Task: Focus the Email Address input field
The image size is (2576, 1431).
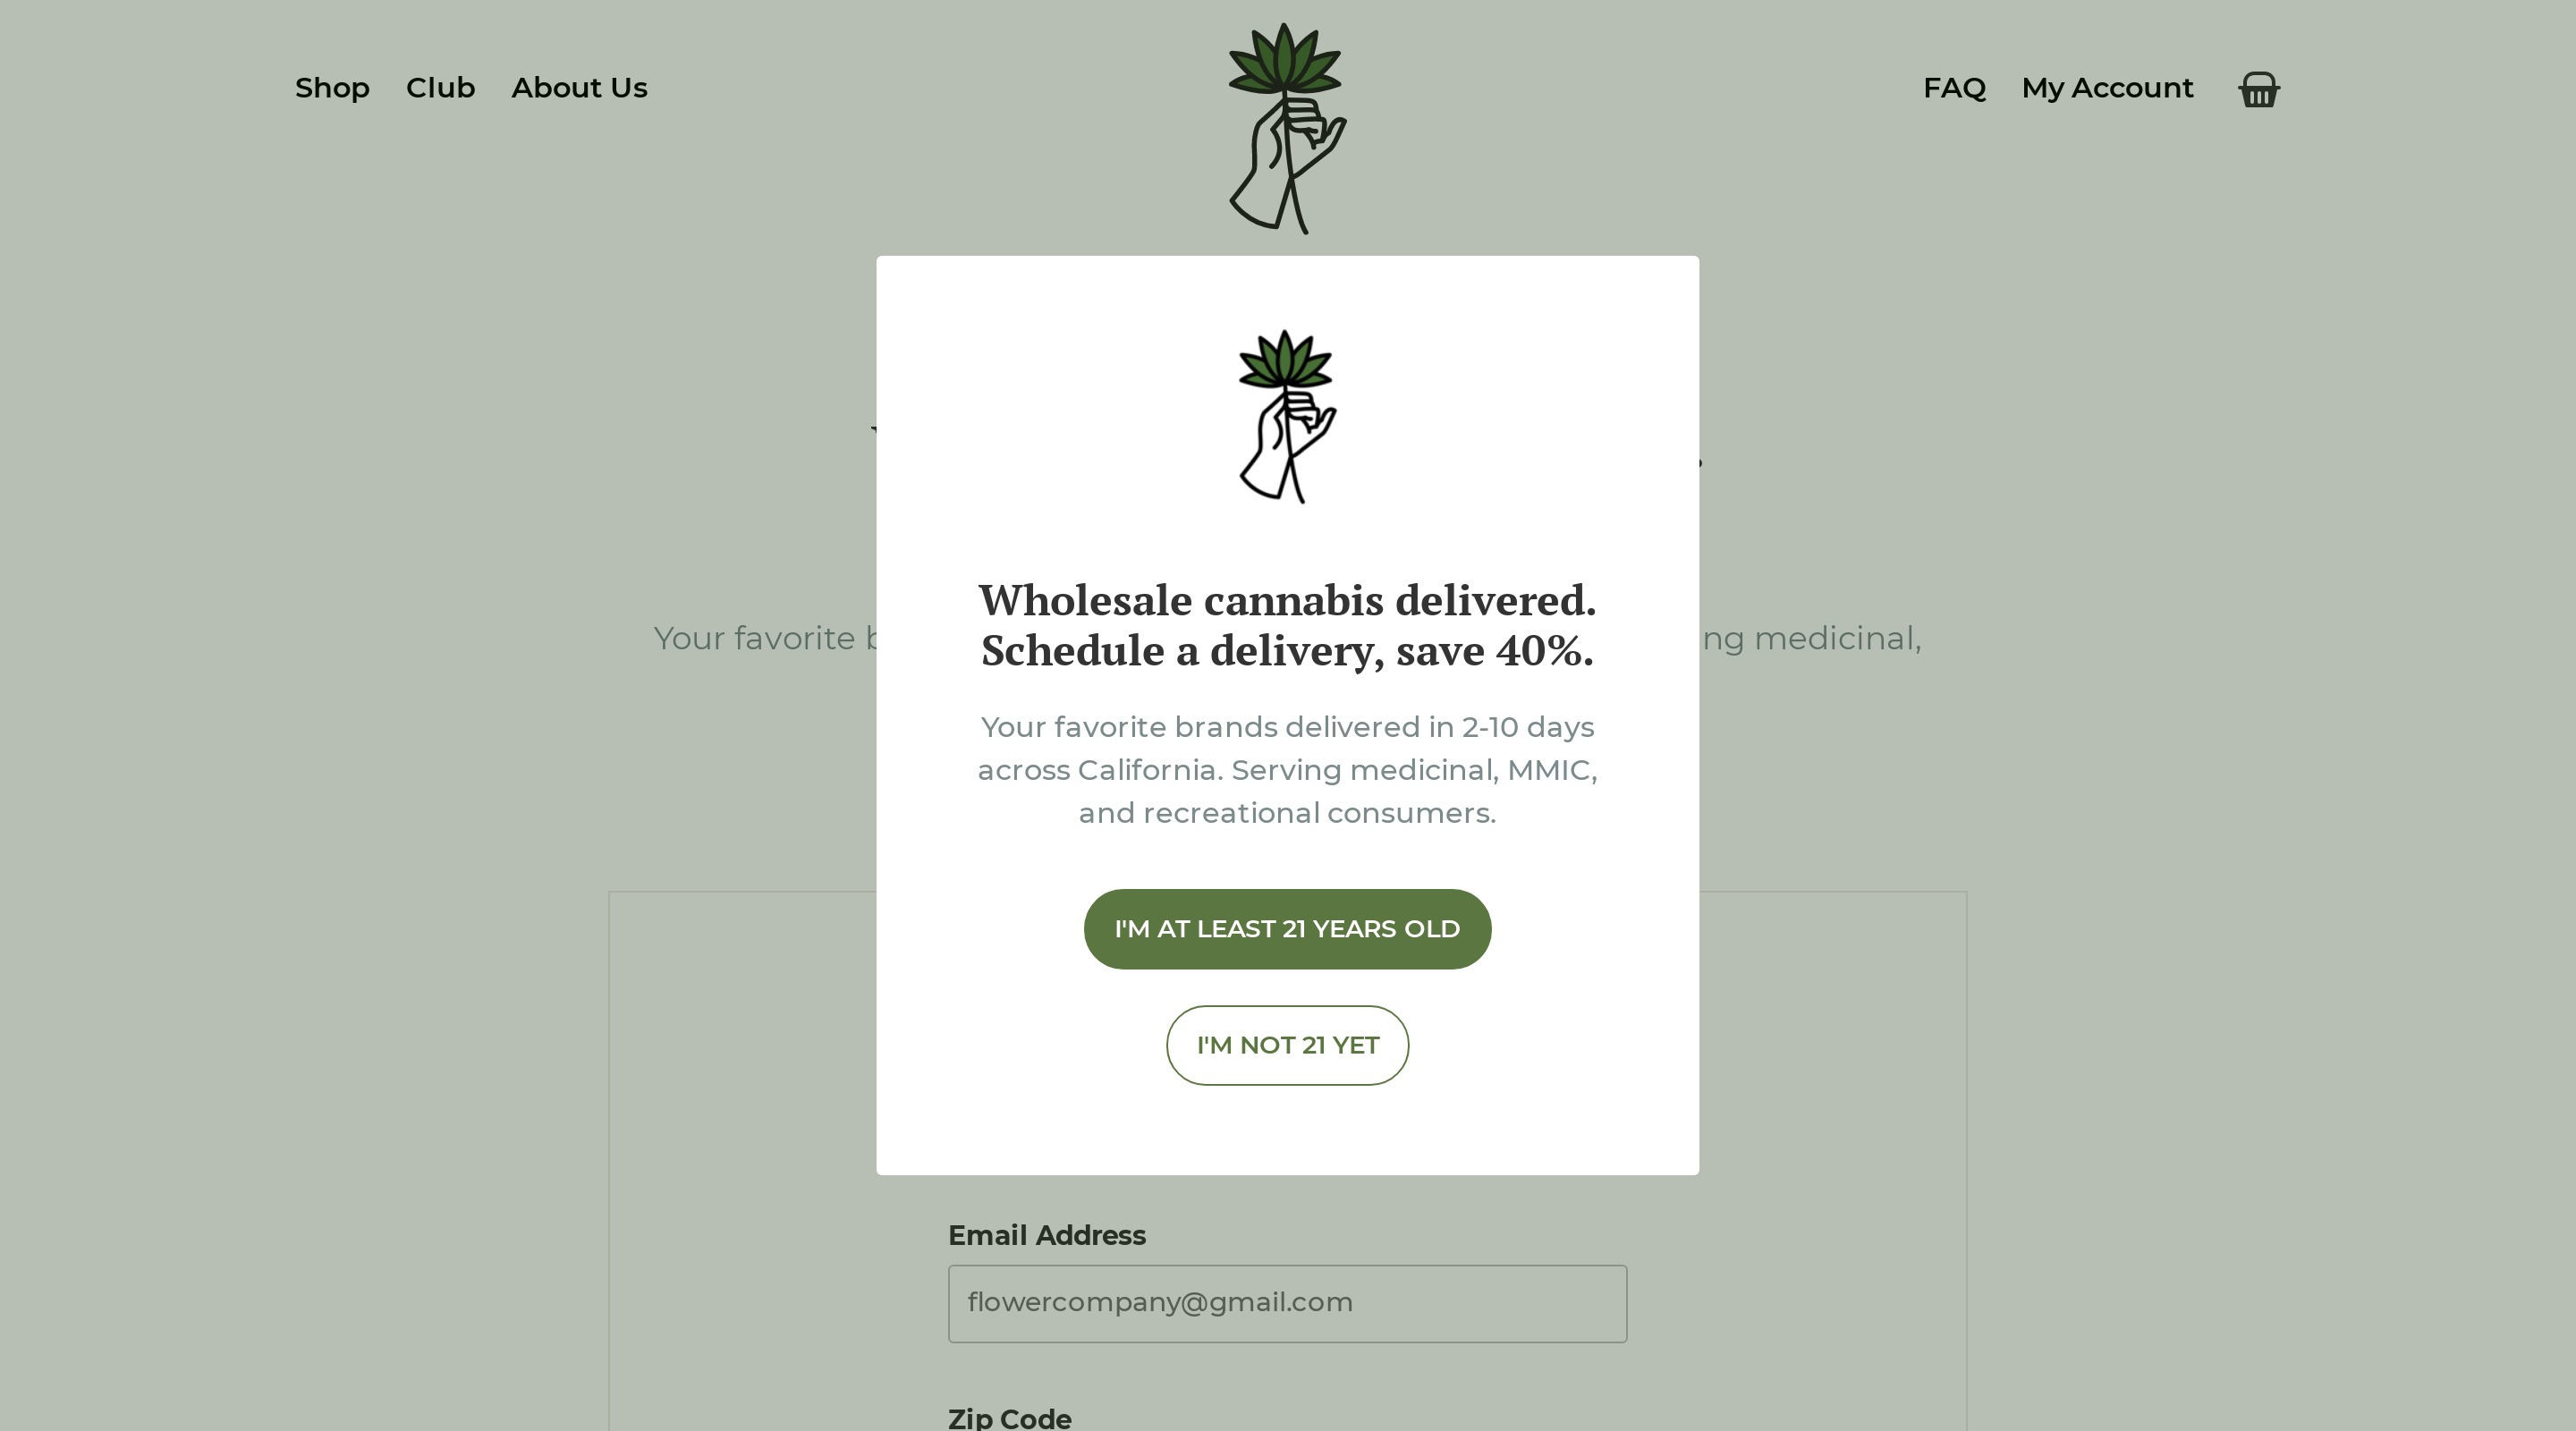Action: [1287, 1303]
